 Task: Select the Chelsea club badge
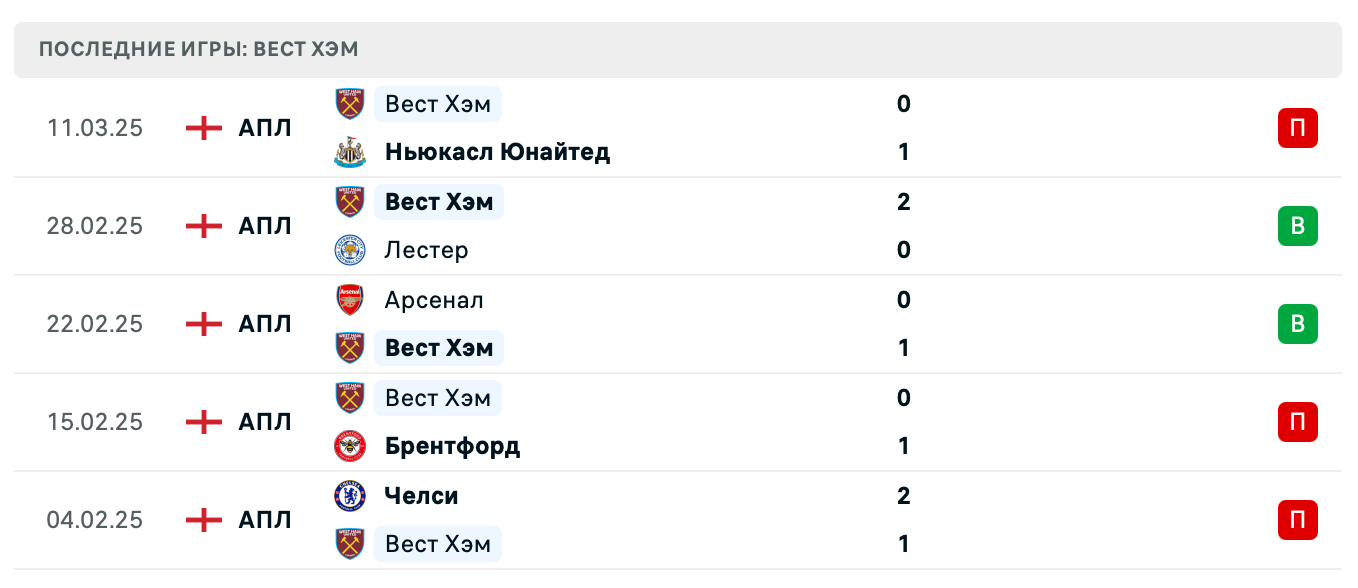point(349,496)
